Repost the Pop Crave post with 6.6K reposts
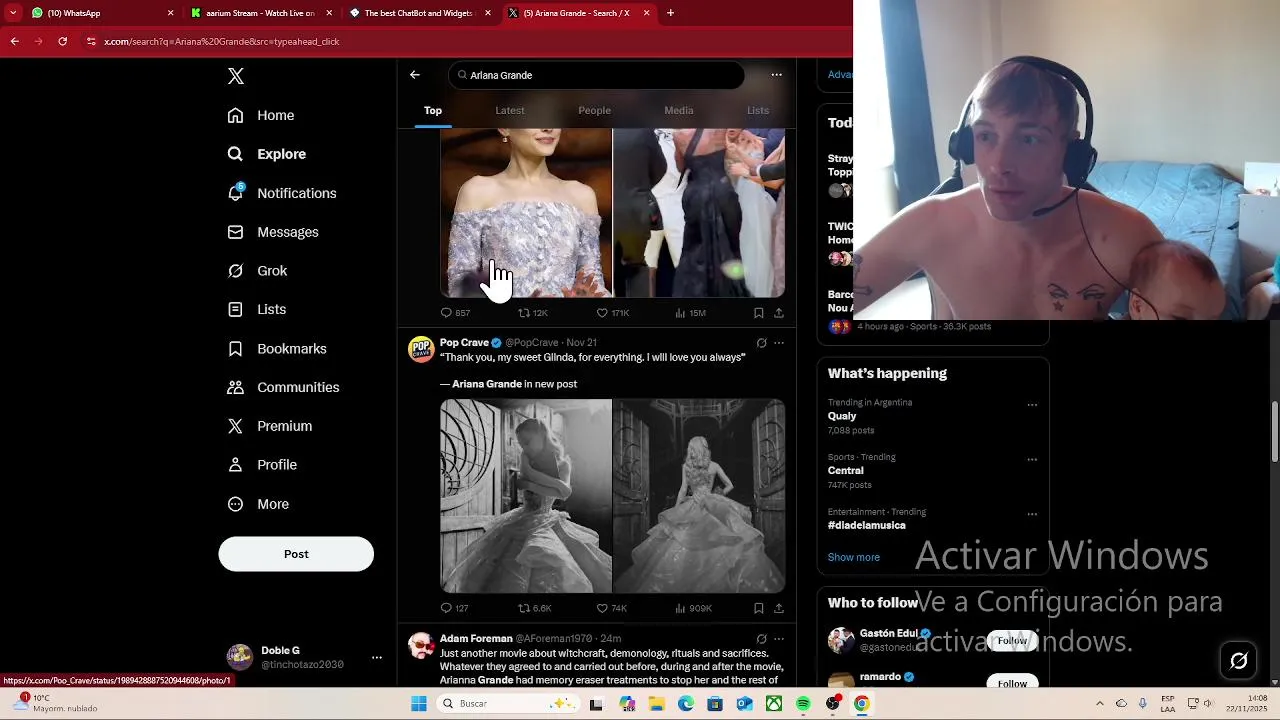Image resolution: width=1280 pixels, height=720 pixels. point(534,608)
